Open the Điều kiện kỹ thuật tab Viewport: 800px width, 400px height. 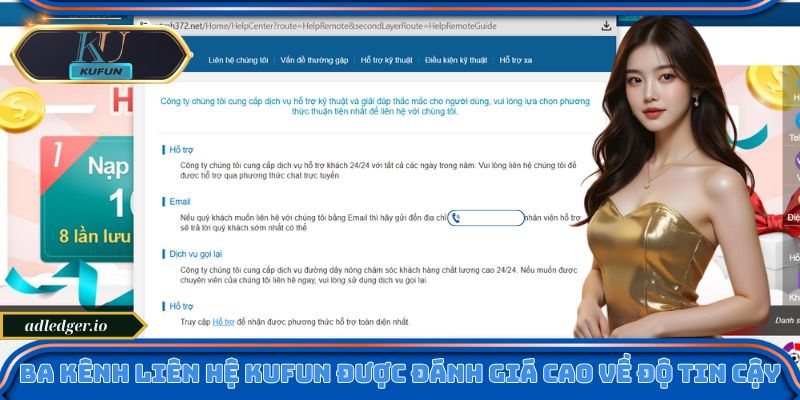click(455, 60)
